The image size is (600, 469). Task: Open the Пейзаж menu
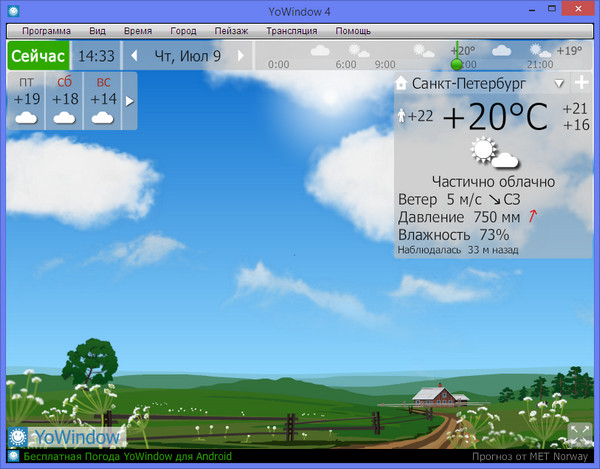(x=229, y=31)
